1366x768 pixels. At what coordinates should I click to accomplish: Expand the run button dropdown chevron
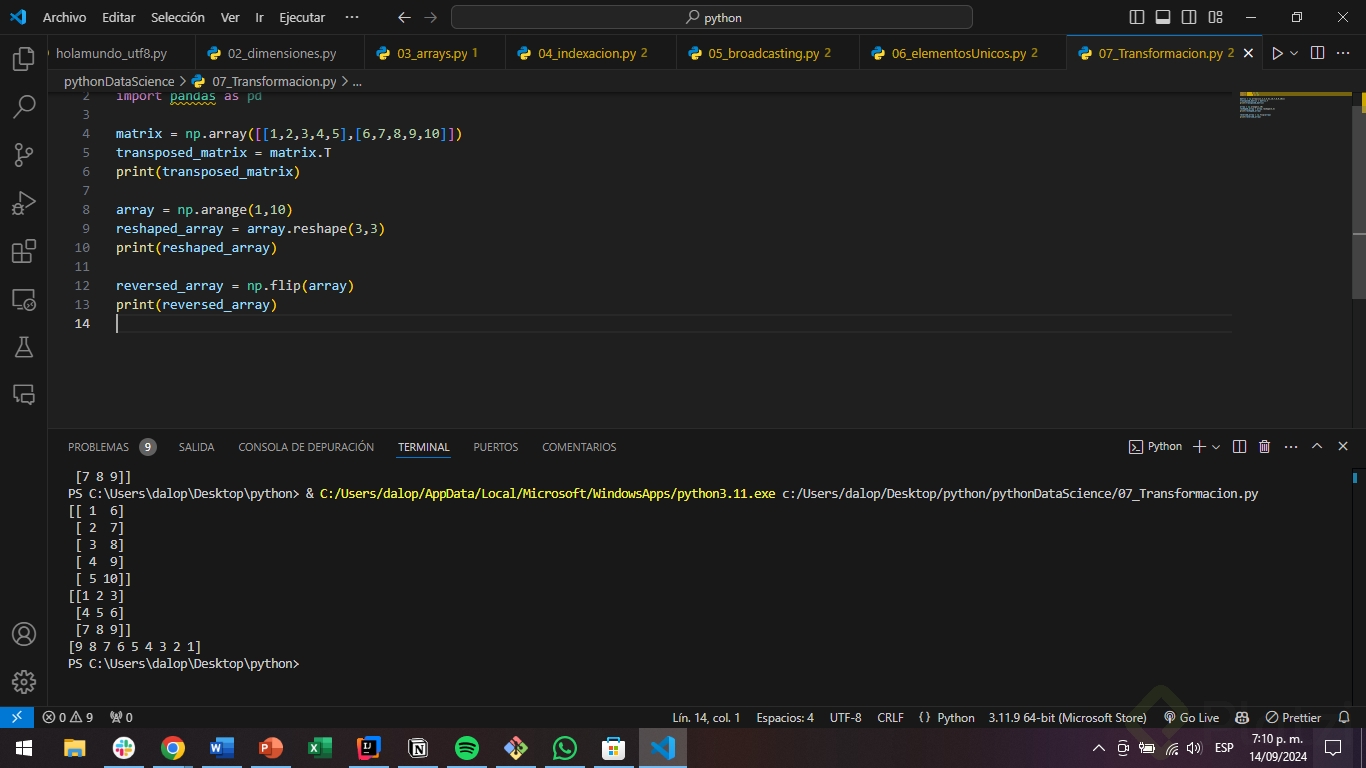(x=1294, y=53)
